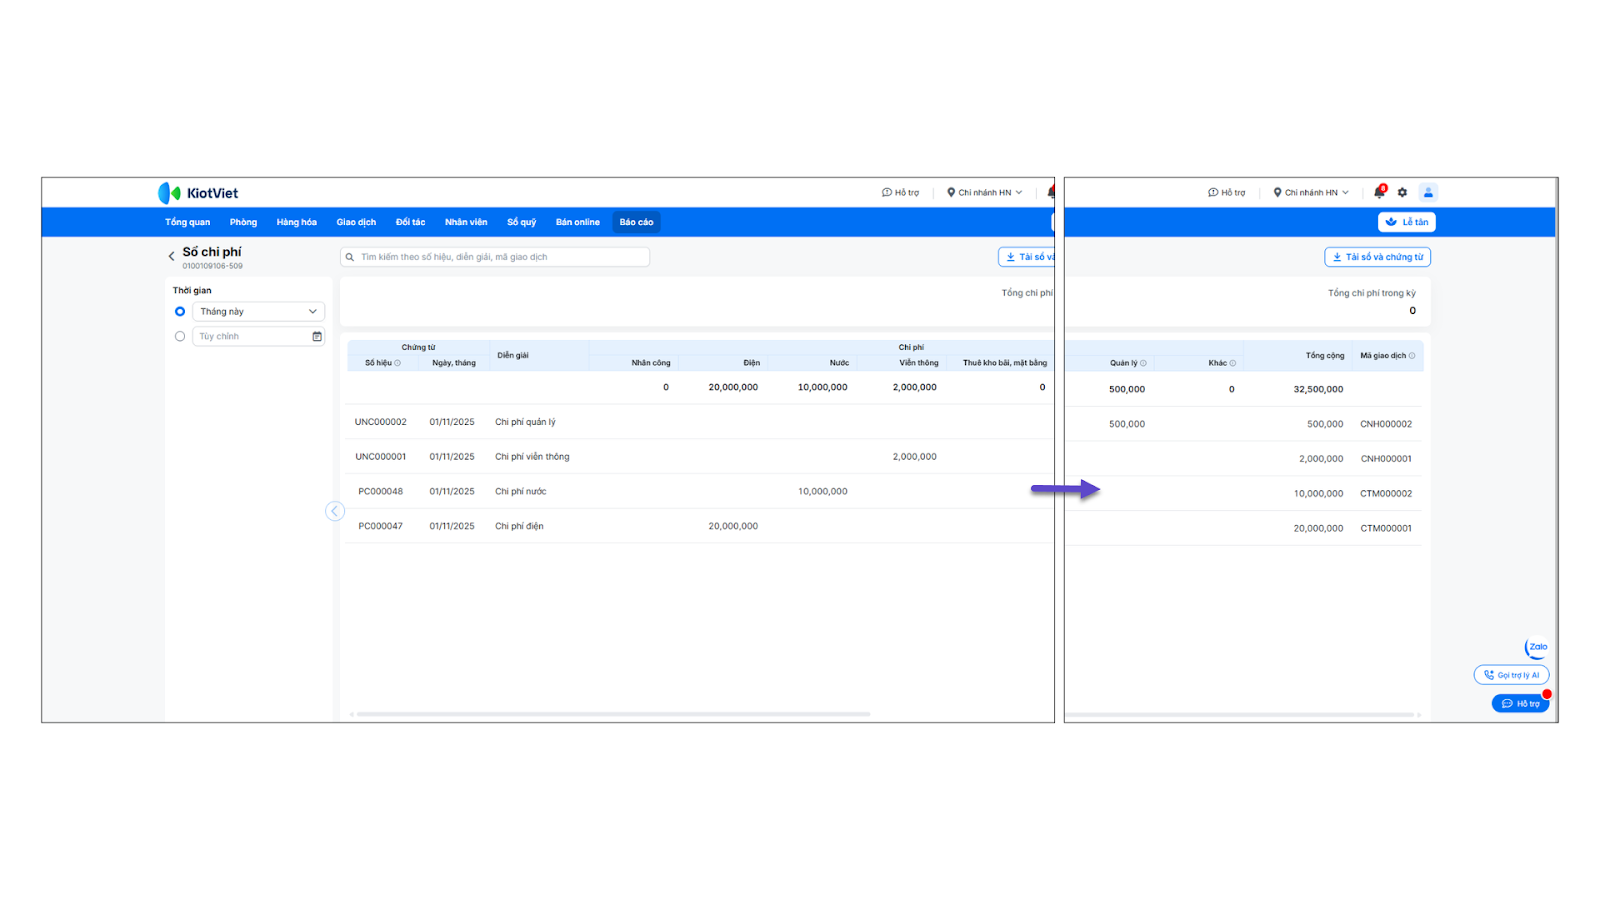Click voucher number UNC000001
The width and height of the screenshot is (1600, 900).
pyautogui.click(x=381, y=457)
